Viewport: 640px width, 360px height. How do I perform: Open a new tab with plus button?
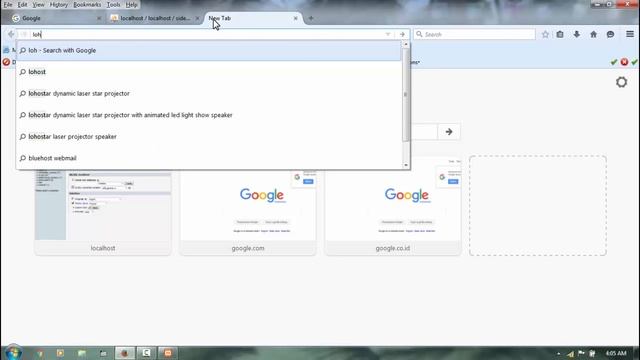(311, 18)
